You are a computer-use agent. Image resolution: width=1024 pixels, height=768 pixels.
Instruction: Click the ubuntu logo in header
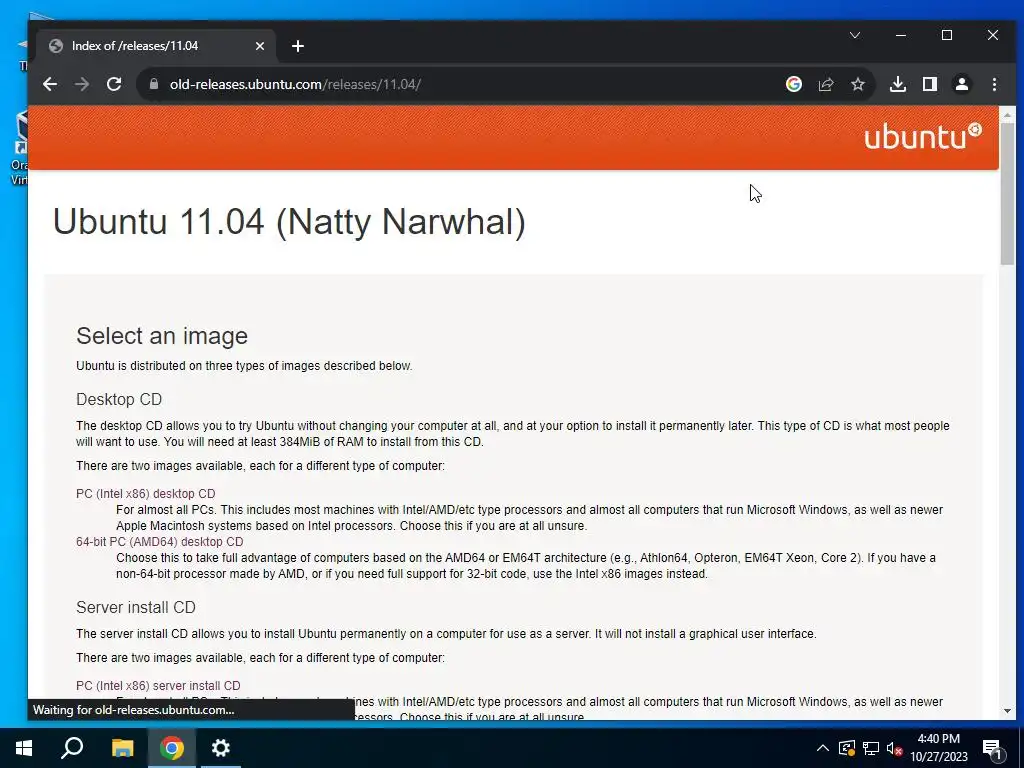click(x=923, y=136)
